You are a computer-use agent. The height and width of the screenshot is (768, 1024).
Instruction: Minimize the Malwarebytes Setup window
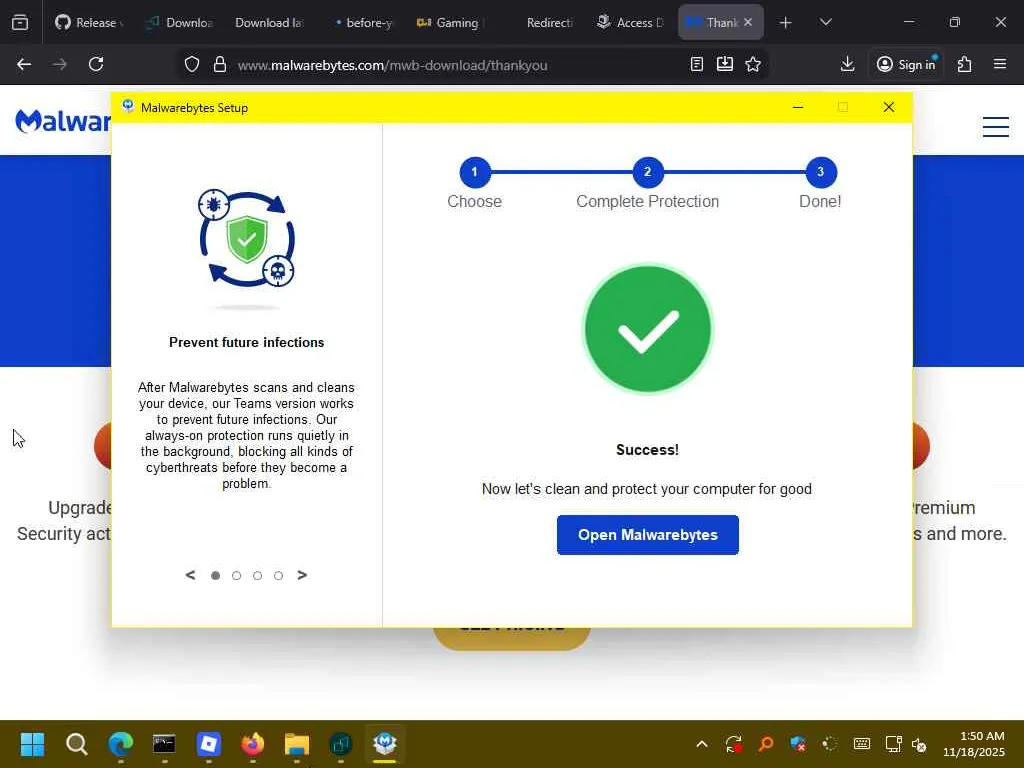click(x=798, y=107)
